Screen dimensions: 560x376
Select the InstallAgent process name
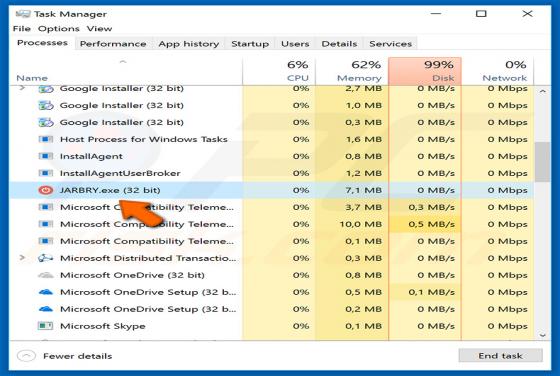coord(91,156)
